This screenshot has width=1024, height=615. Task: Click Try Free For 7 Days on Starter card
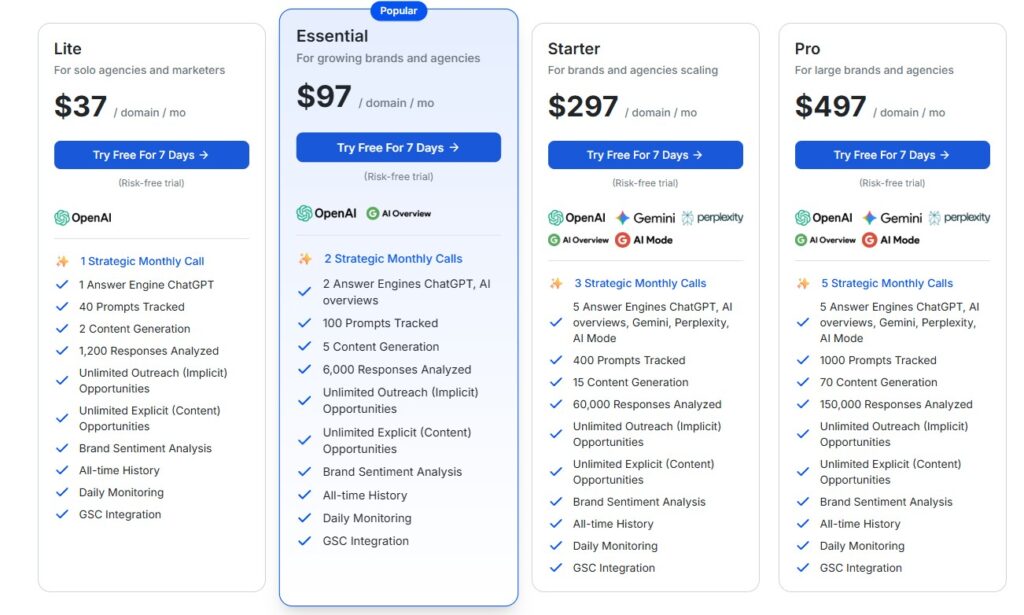pos(645,155)
